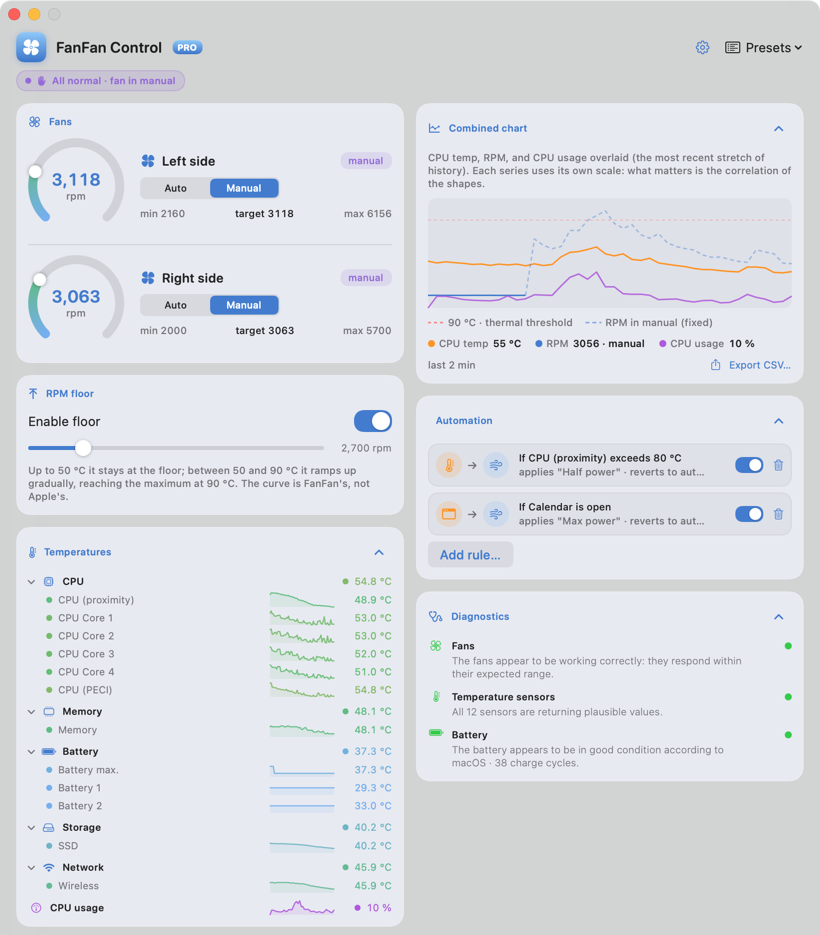Toggle the Enable floor switch

pos(373,422)
